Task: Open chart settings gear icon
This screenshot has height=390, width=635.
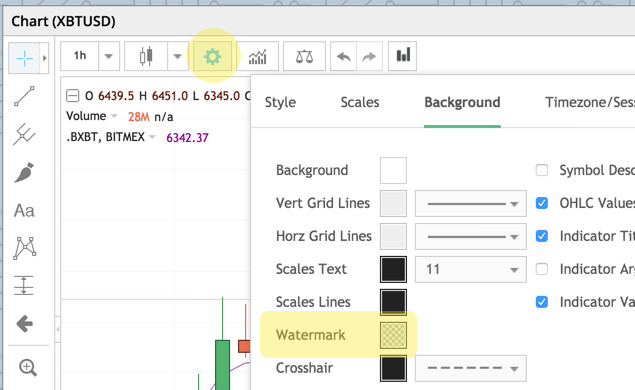Action: click(212, 56)
